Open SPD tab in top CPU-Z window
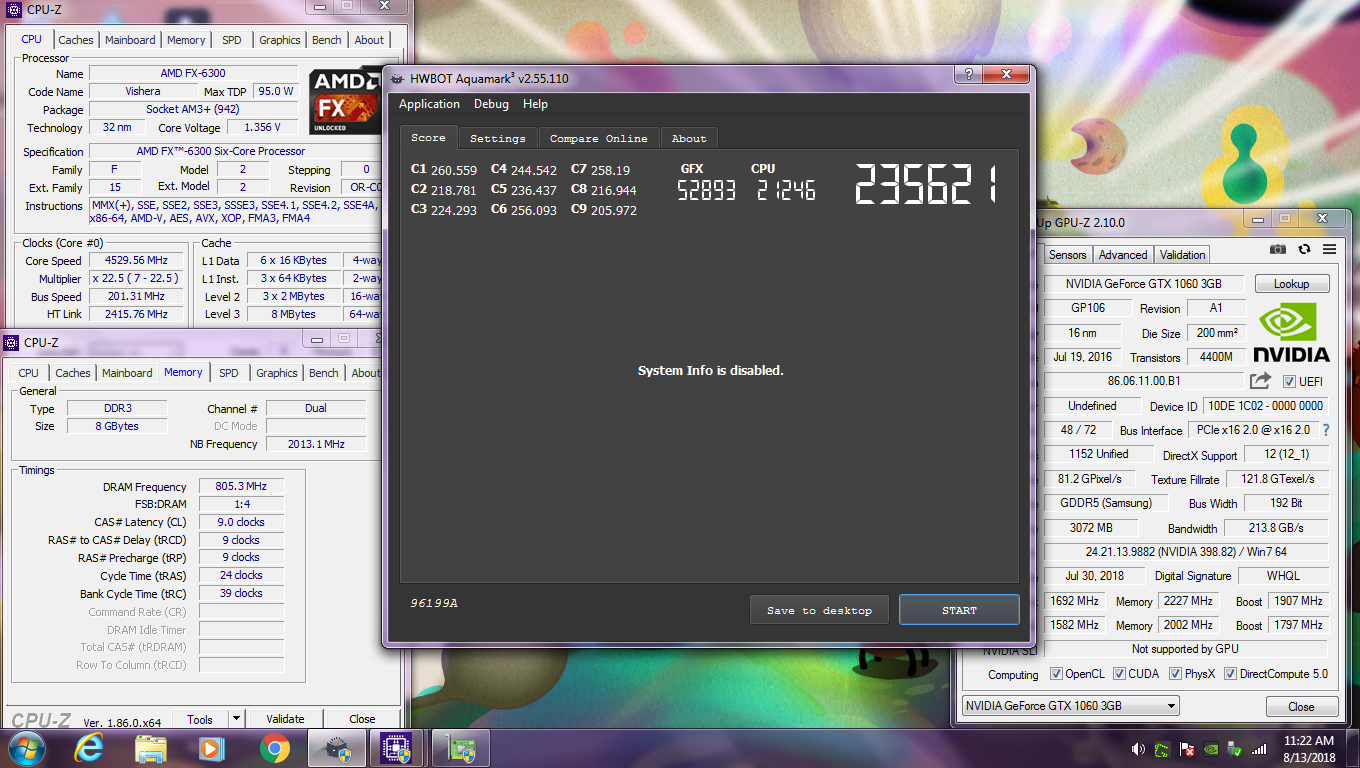 pos(232,40)
